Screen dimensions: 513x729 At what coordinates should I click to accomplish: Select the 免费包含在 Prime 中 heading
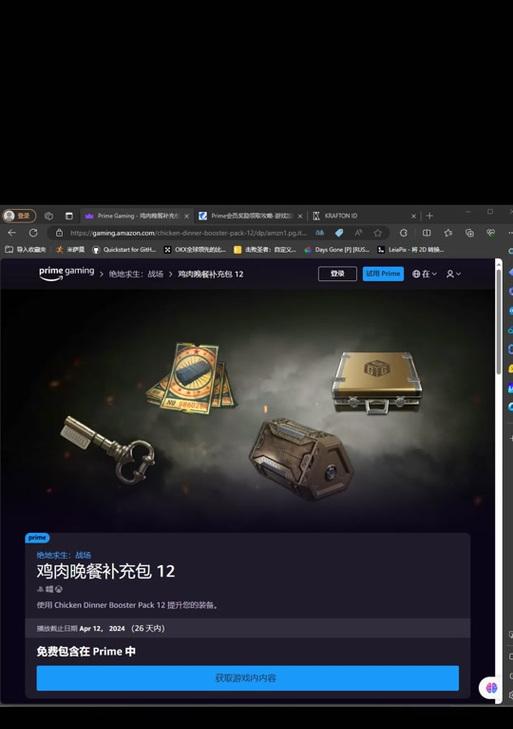(x=86, y=651)
